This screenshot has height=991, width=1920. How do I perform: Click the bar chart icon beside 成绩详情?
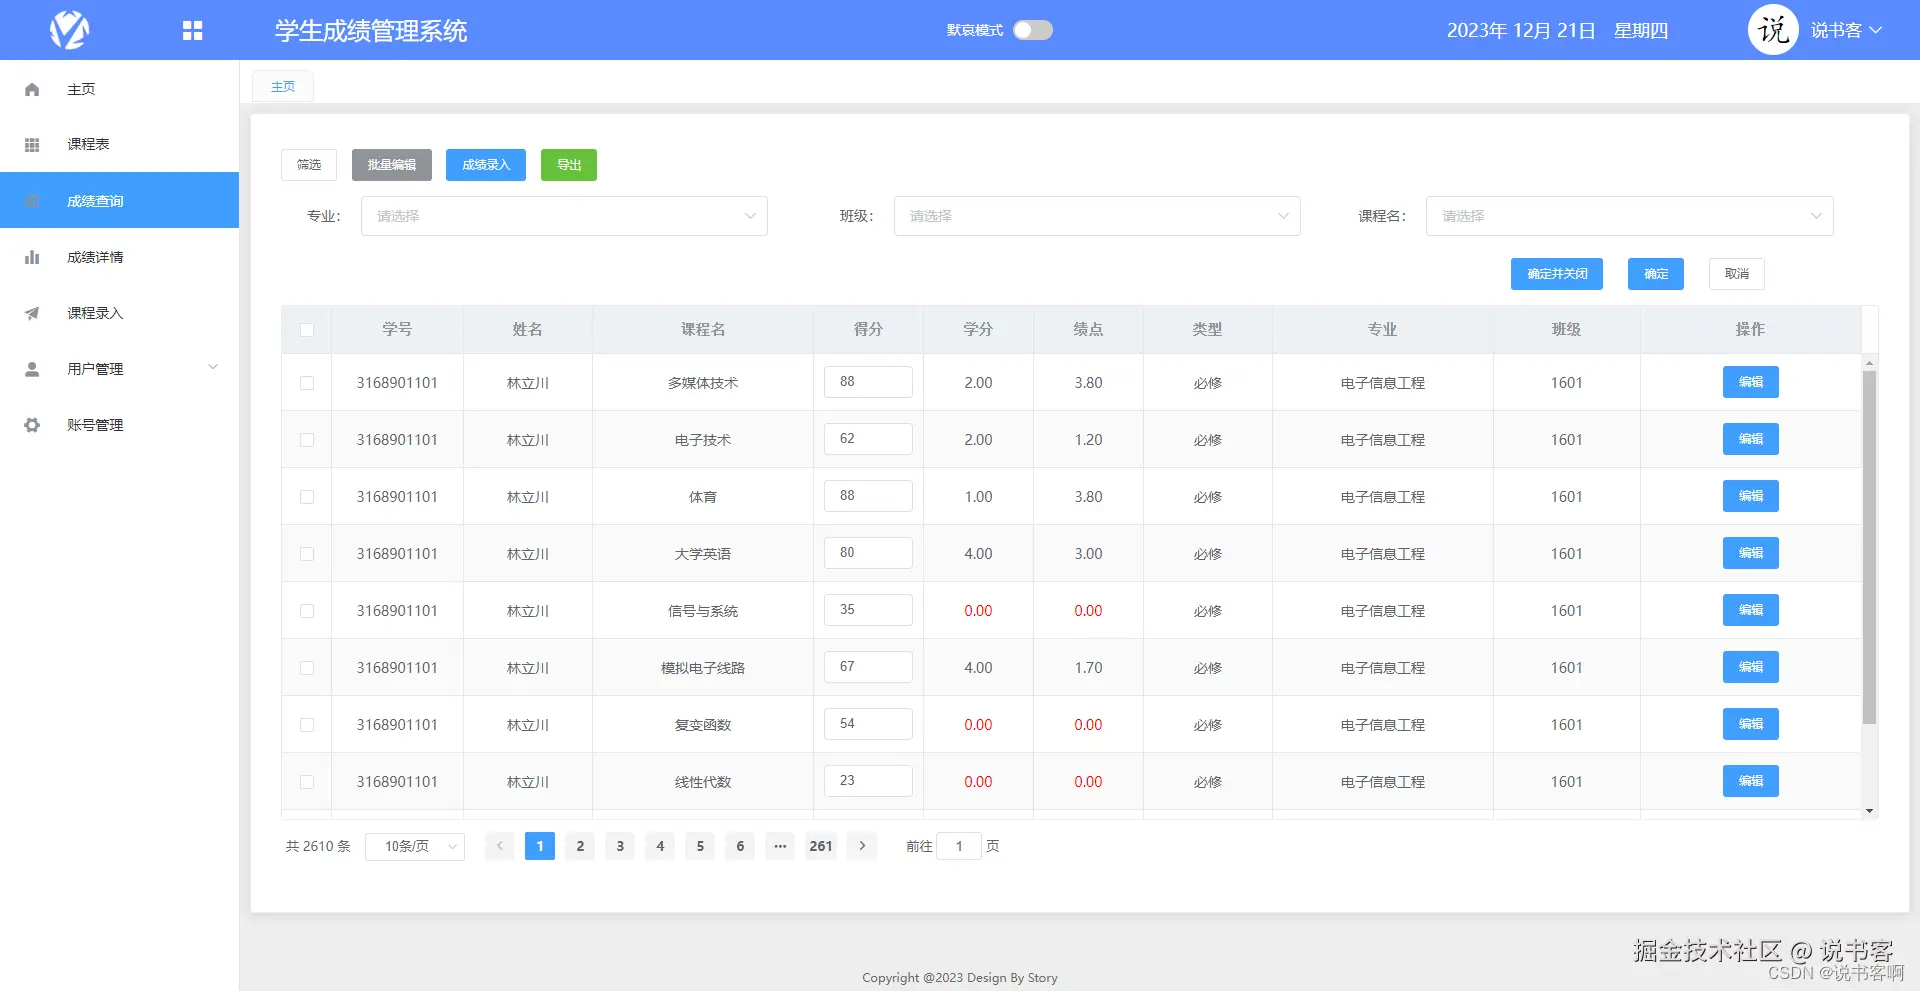click(32, 257)
